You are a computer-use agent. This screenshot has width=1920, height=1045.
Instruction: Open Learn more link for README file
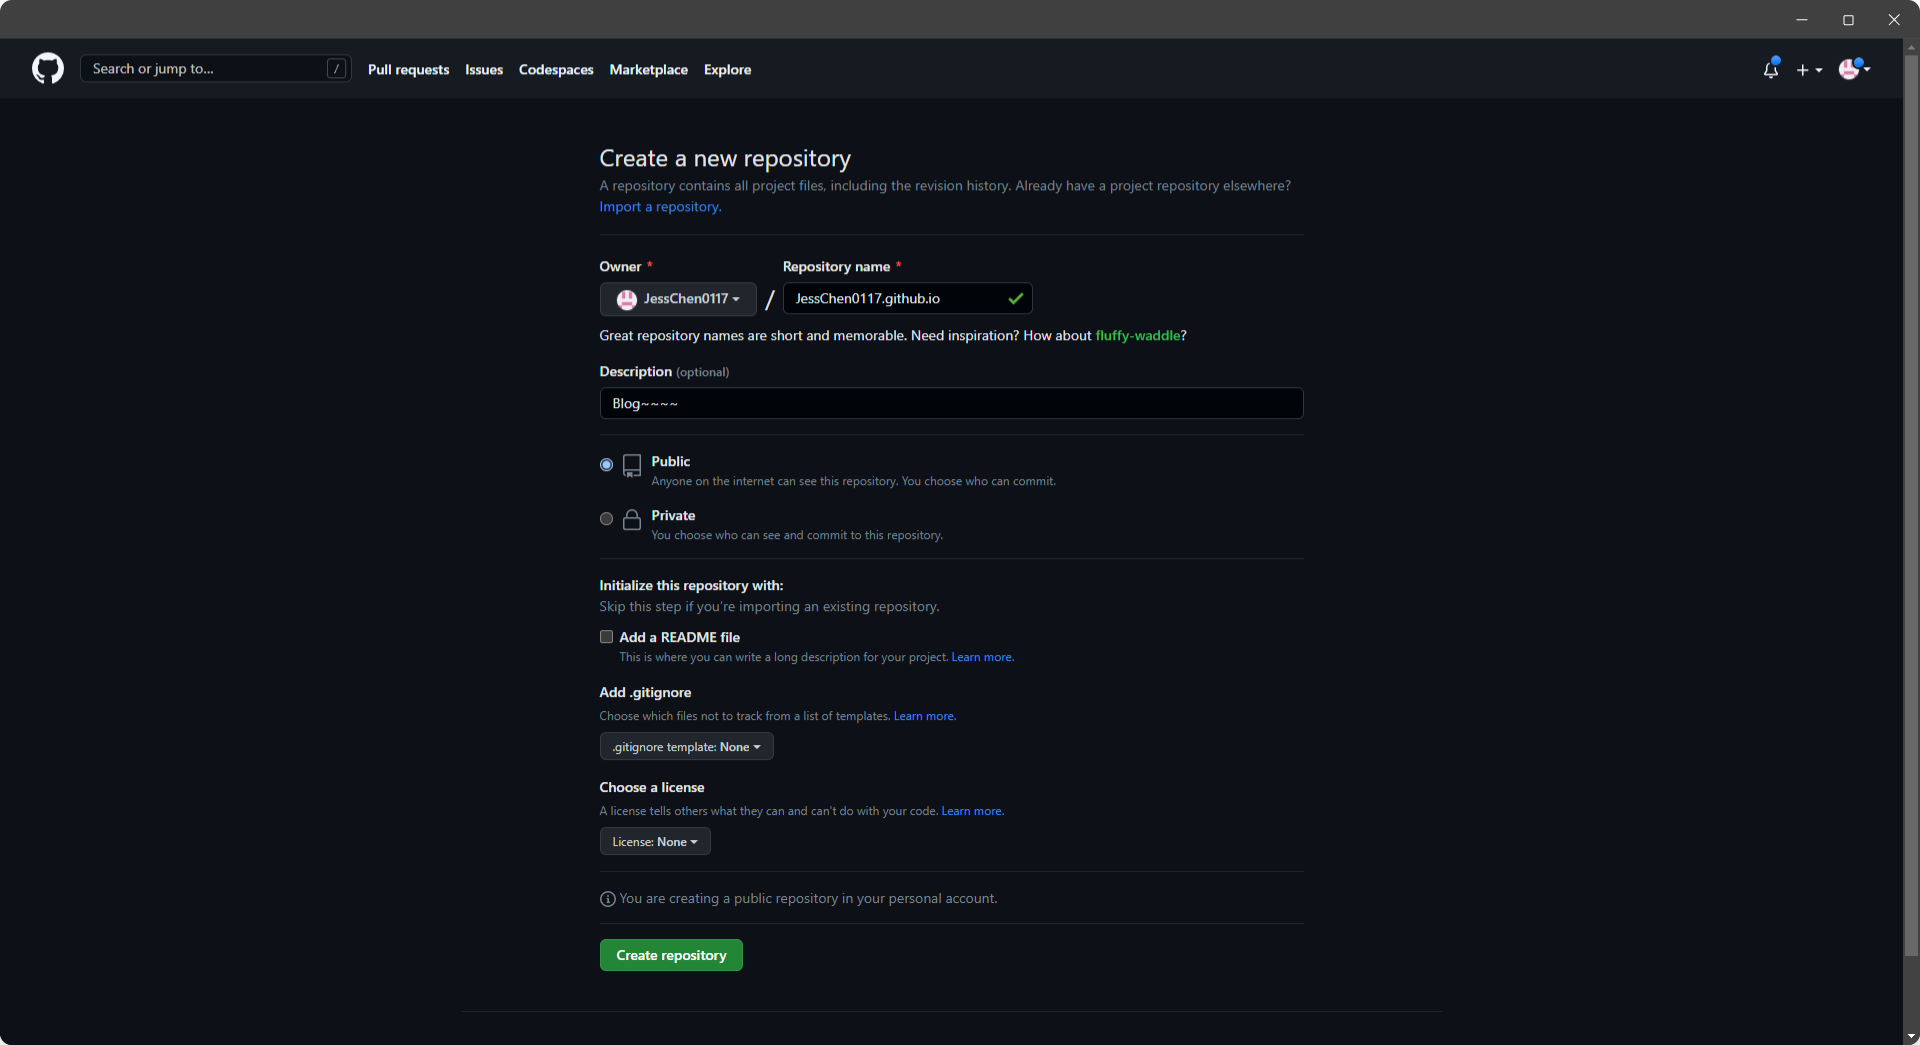pos(982,657)
